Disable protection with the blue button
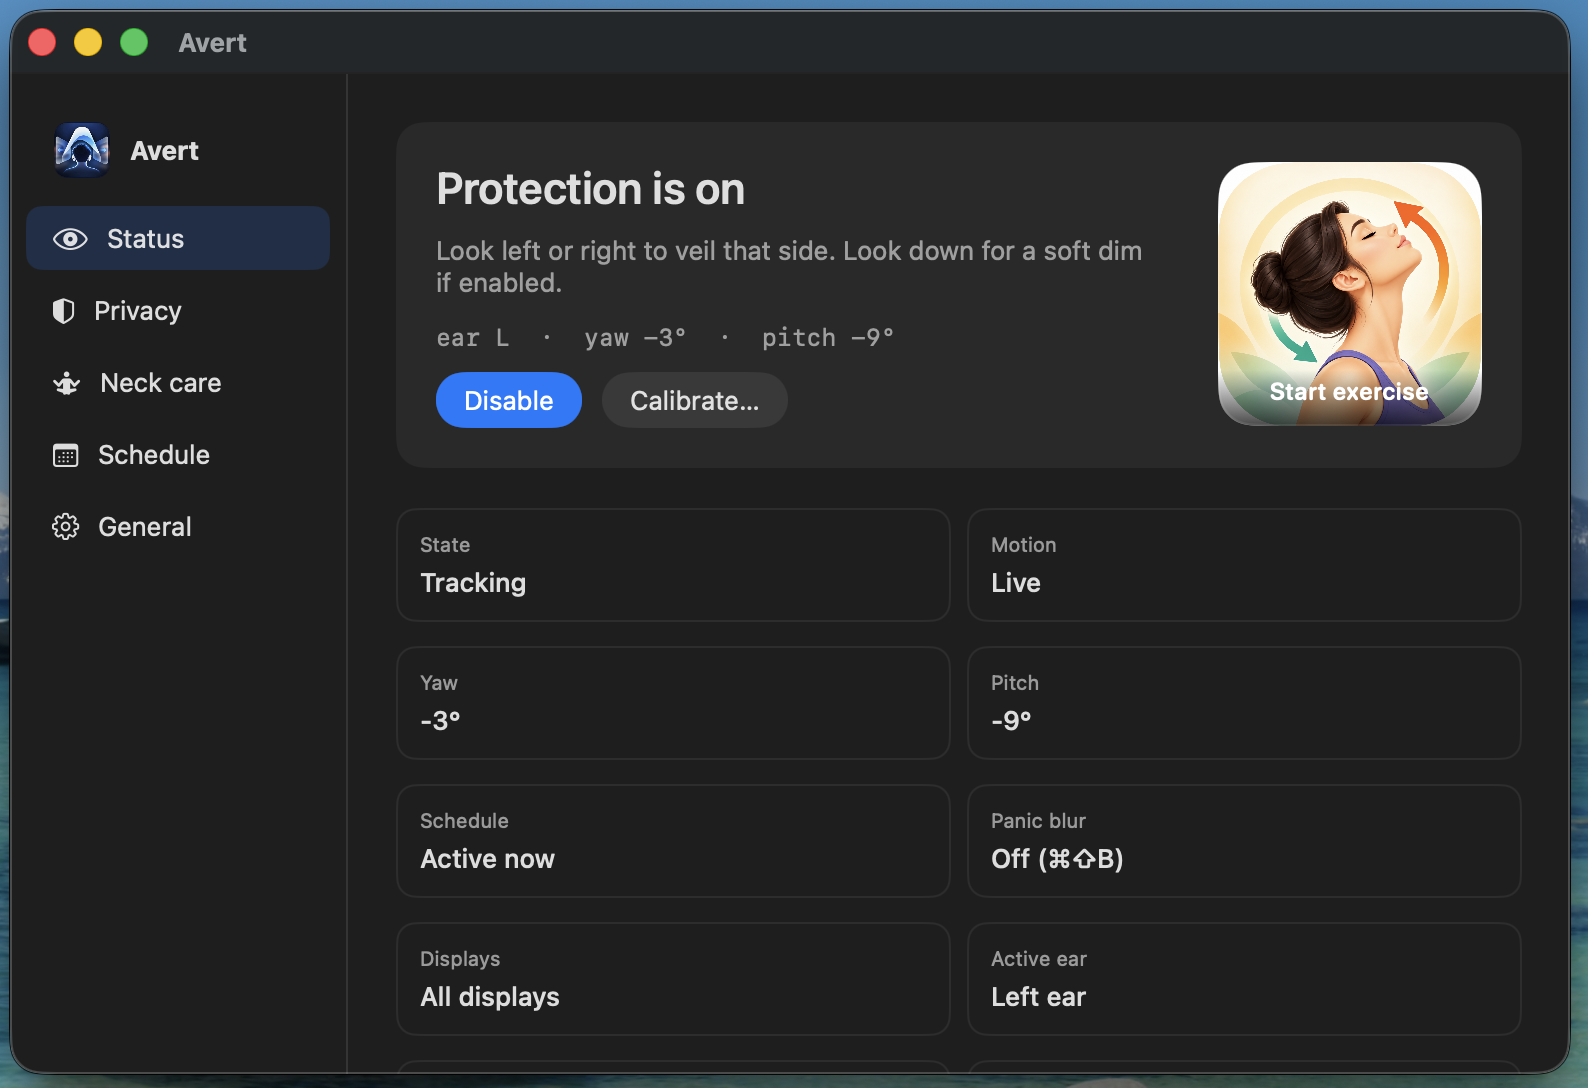The height and width of the screenshot is (1088, 1588). (x=509, y=400)
